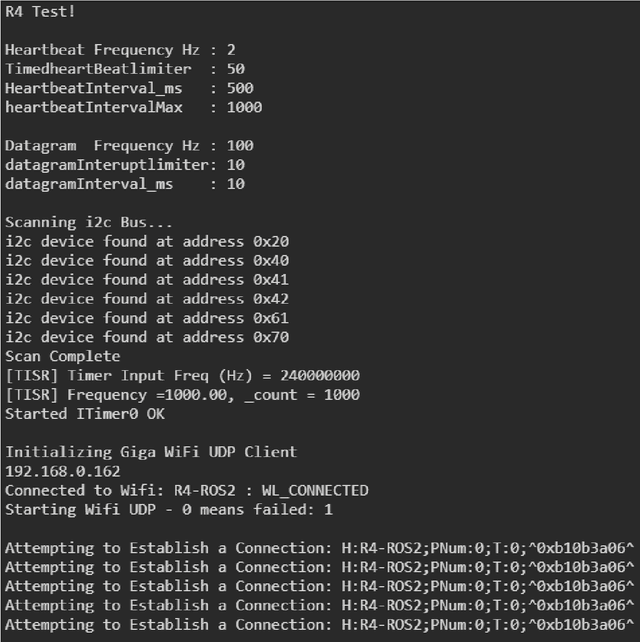Screen dimensions: 640x642
Task: Click the WL_CONNECTED Wifi status line
Action: coord(186,490)
